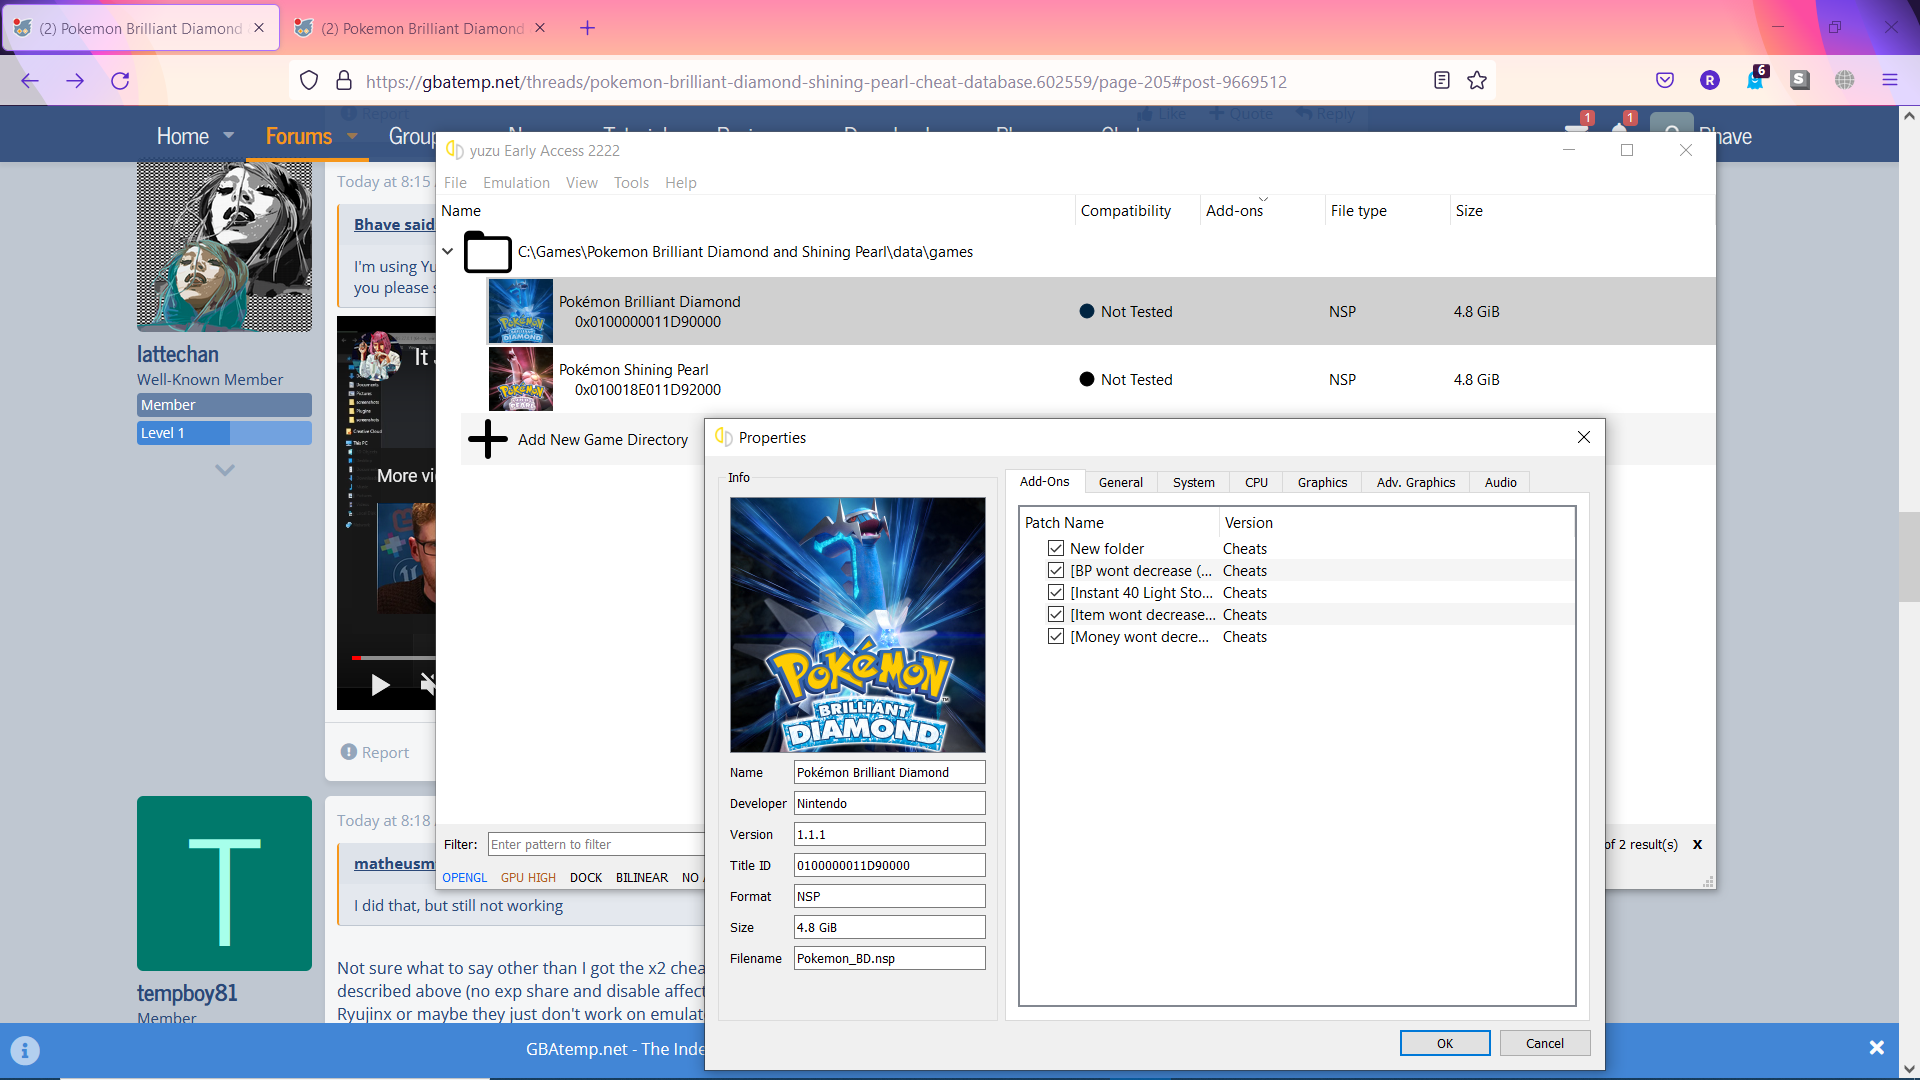Expand lattechan's user info chevron
This screenshot has height=1080, width=1920.
click(x=225, y=470)
